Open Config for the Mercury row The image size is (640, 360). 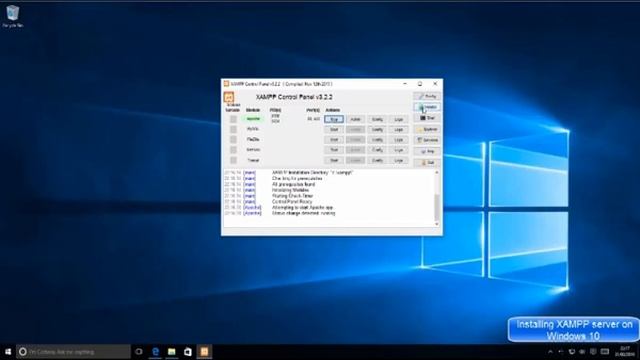(x=377, y=150)
